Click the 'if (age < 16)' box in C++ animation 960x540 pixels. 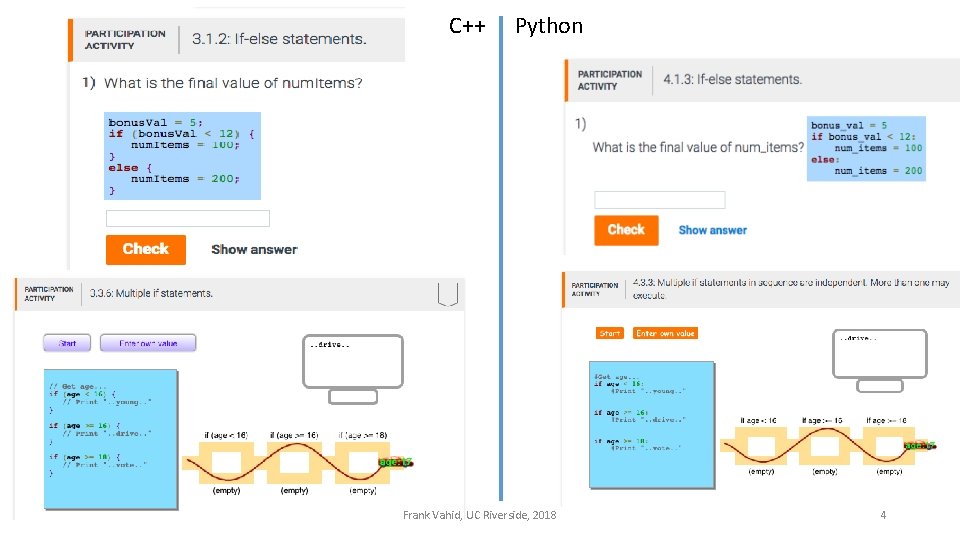click(226, 463)
